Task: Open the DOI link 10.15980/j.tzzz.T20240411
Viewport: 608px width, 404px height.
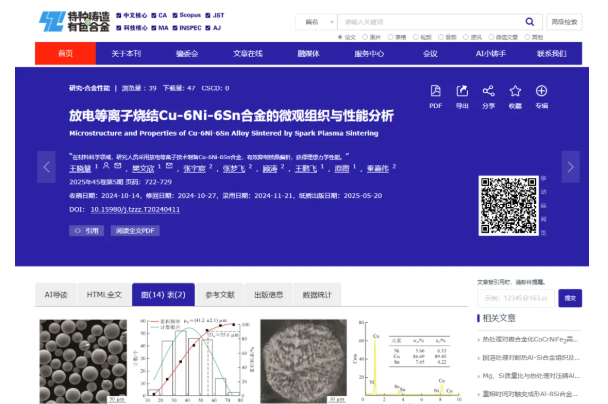Action: [x=135, y=210]
